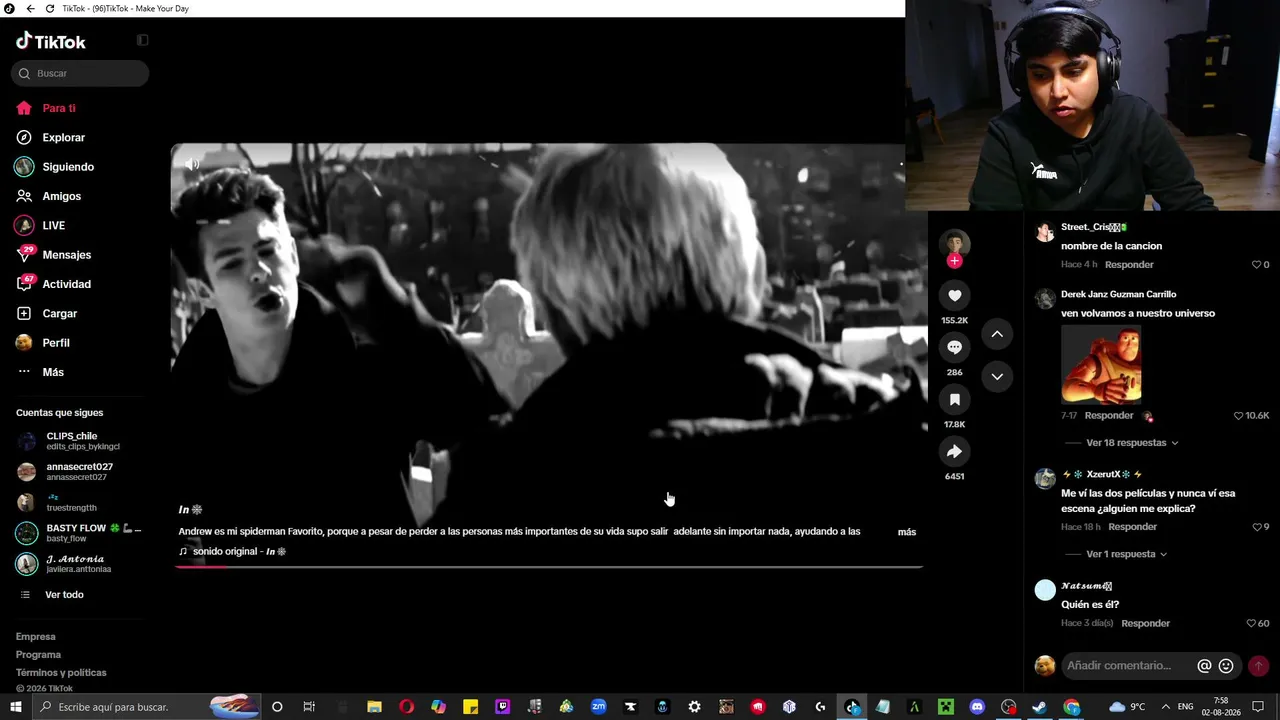Open Google Chrome from the taskbar
1280x720 pixels.
(1071, 707)
